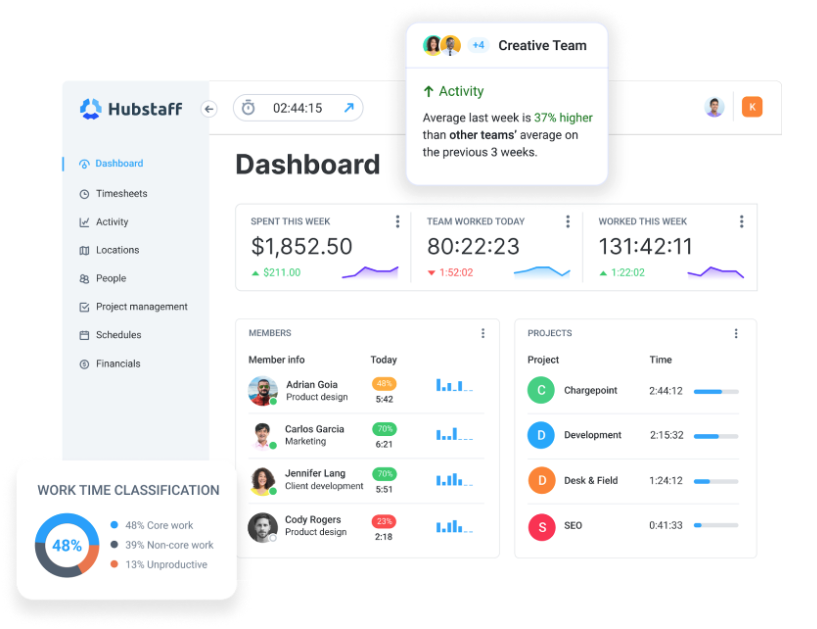
Task: Open the orange K account avatar
Action: 752,107
